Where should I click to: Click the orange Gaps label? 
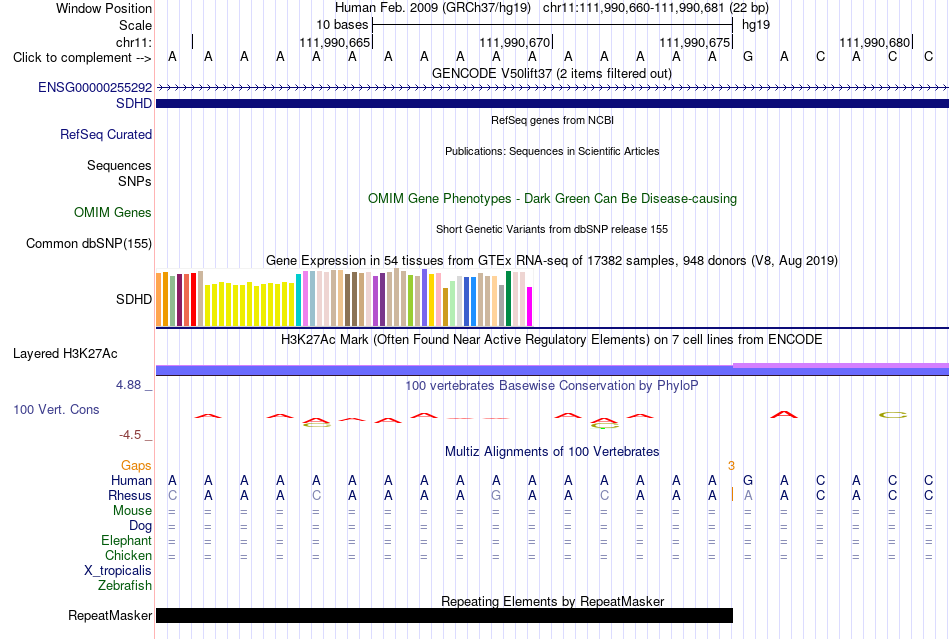(x=136, y=465)
